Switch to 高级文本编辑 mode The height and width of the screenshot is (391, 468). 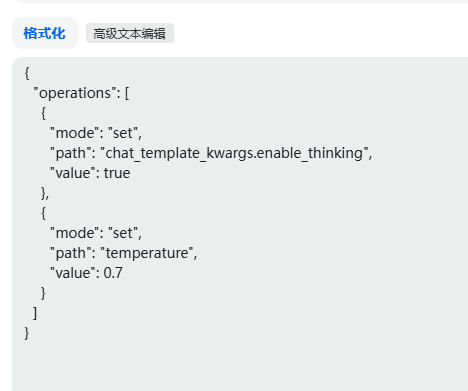[x=130, y=33]
